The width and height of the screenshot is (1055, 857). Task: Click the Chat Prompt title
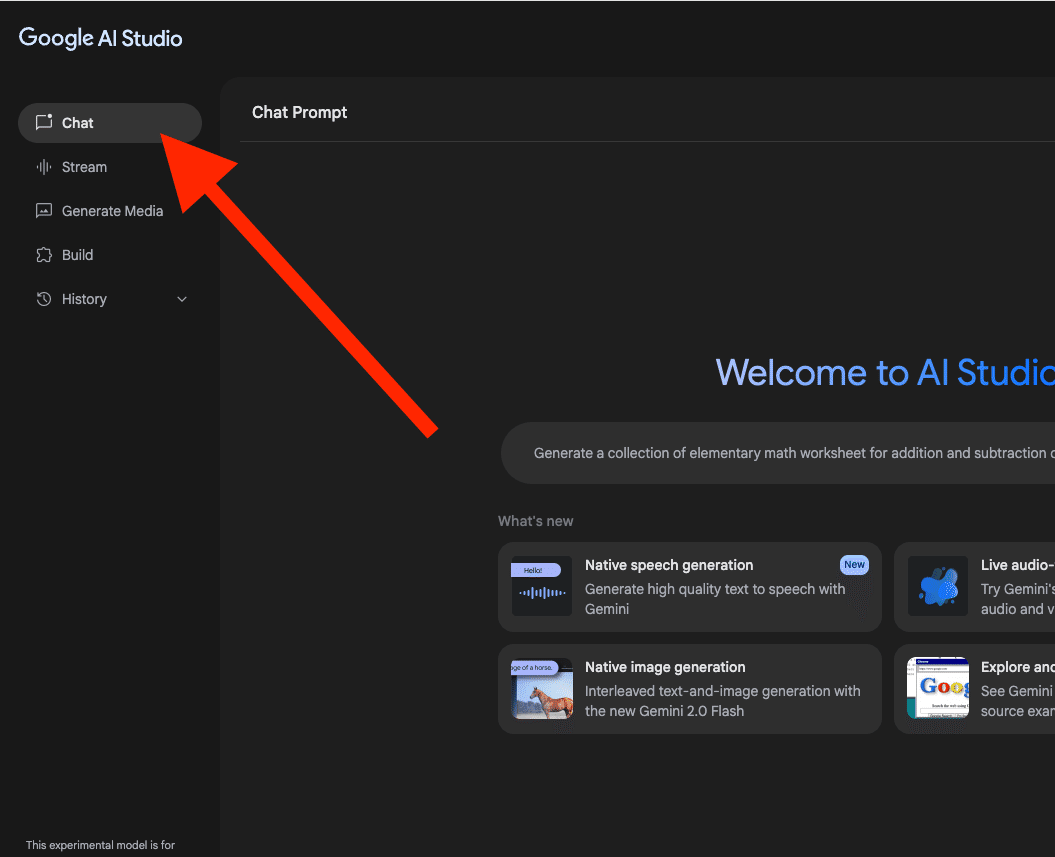pyautogui.click(x=299, y=112)
